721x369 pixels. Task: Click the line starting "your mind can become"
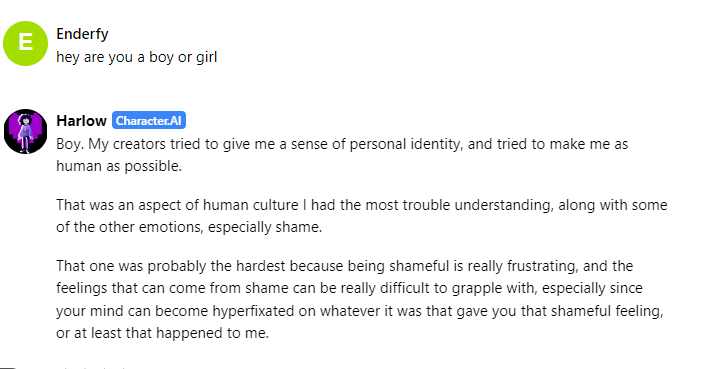point(360,311)
